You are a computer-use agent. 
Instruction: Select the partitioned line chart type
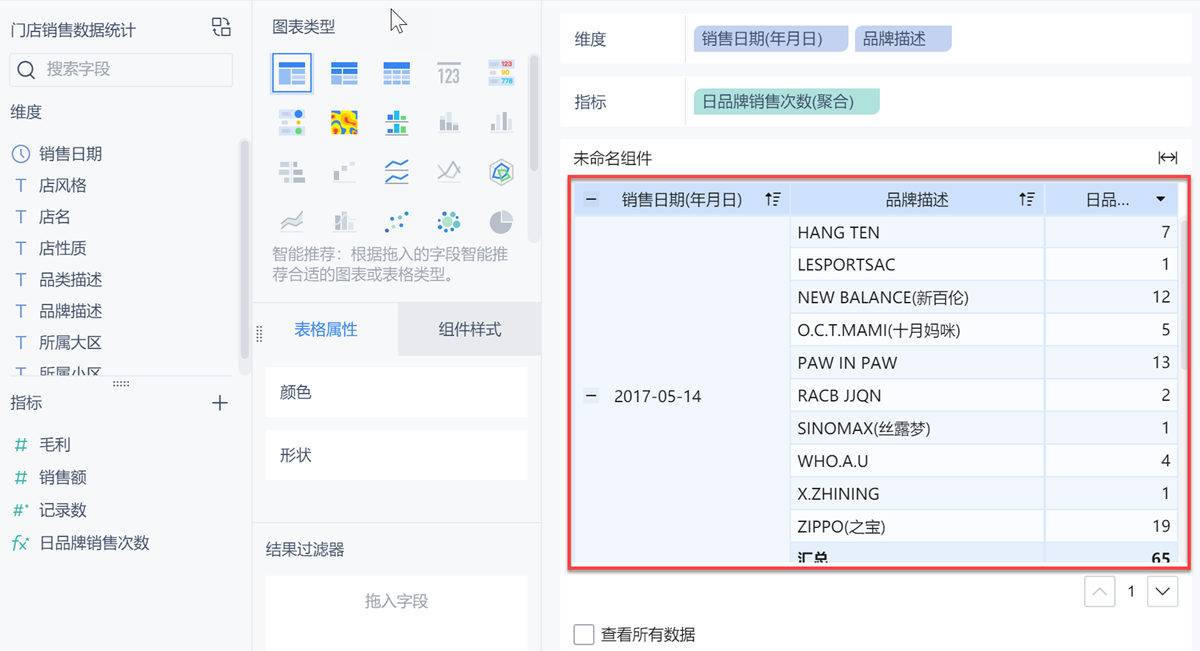(397, 172)
